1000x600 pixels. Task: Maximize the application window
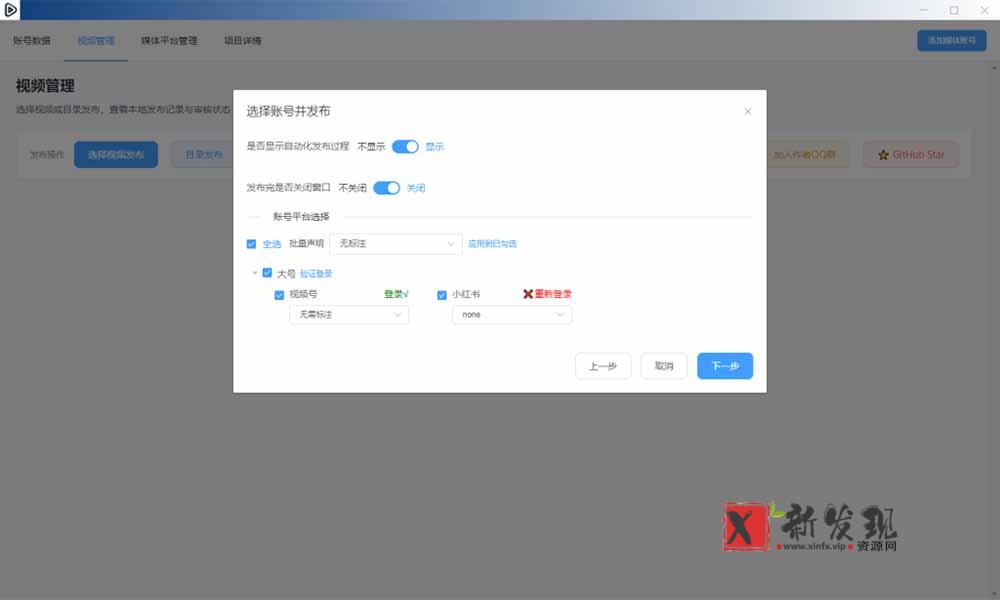(954, 10)
